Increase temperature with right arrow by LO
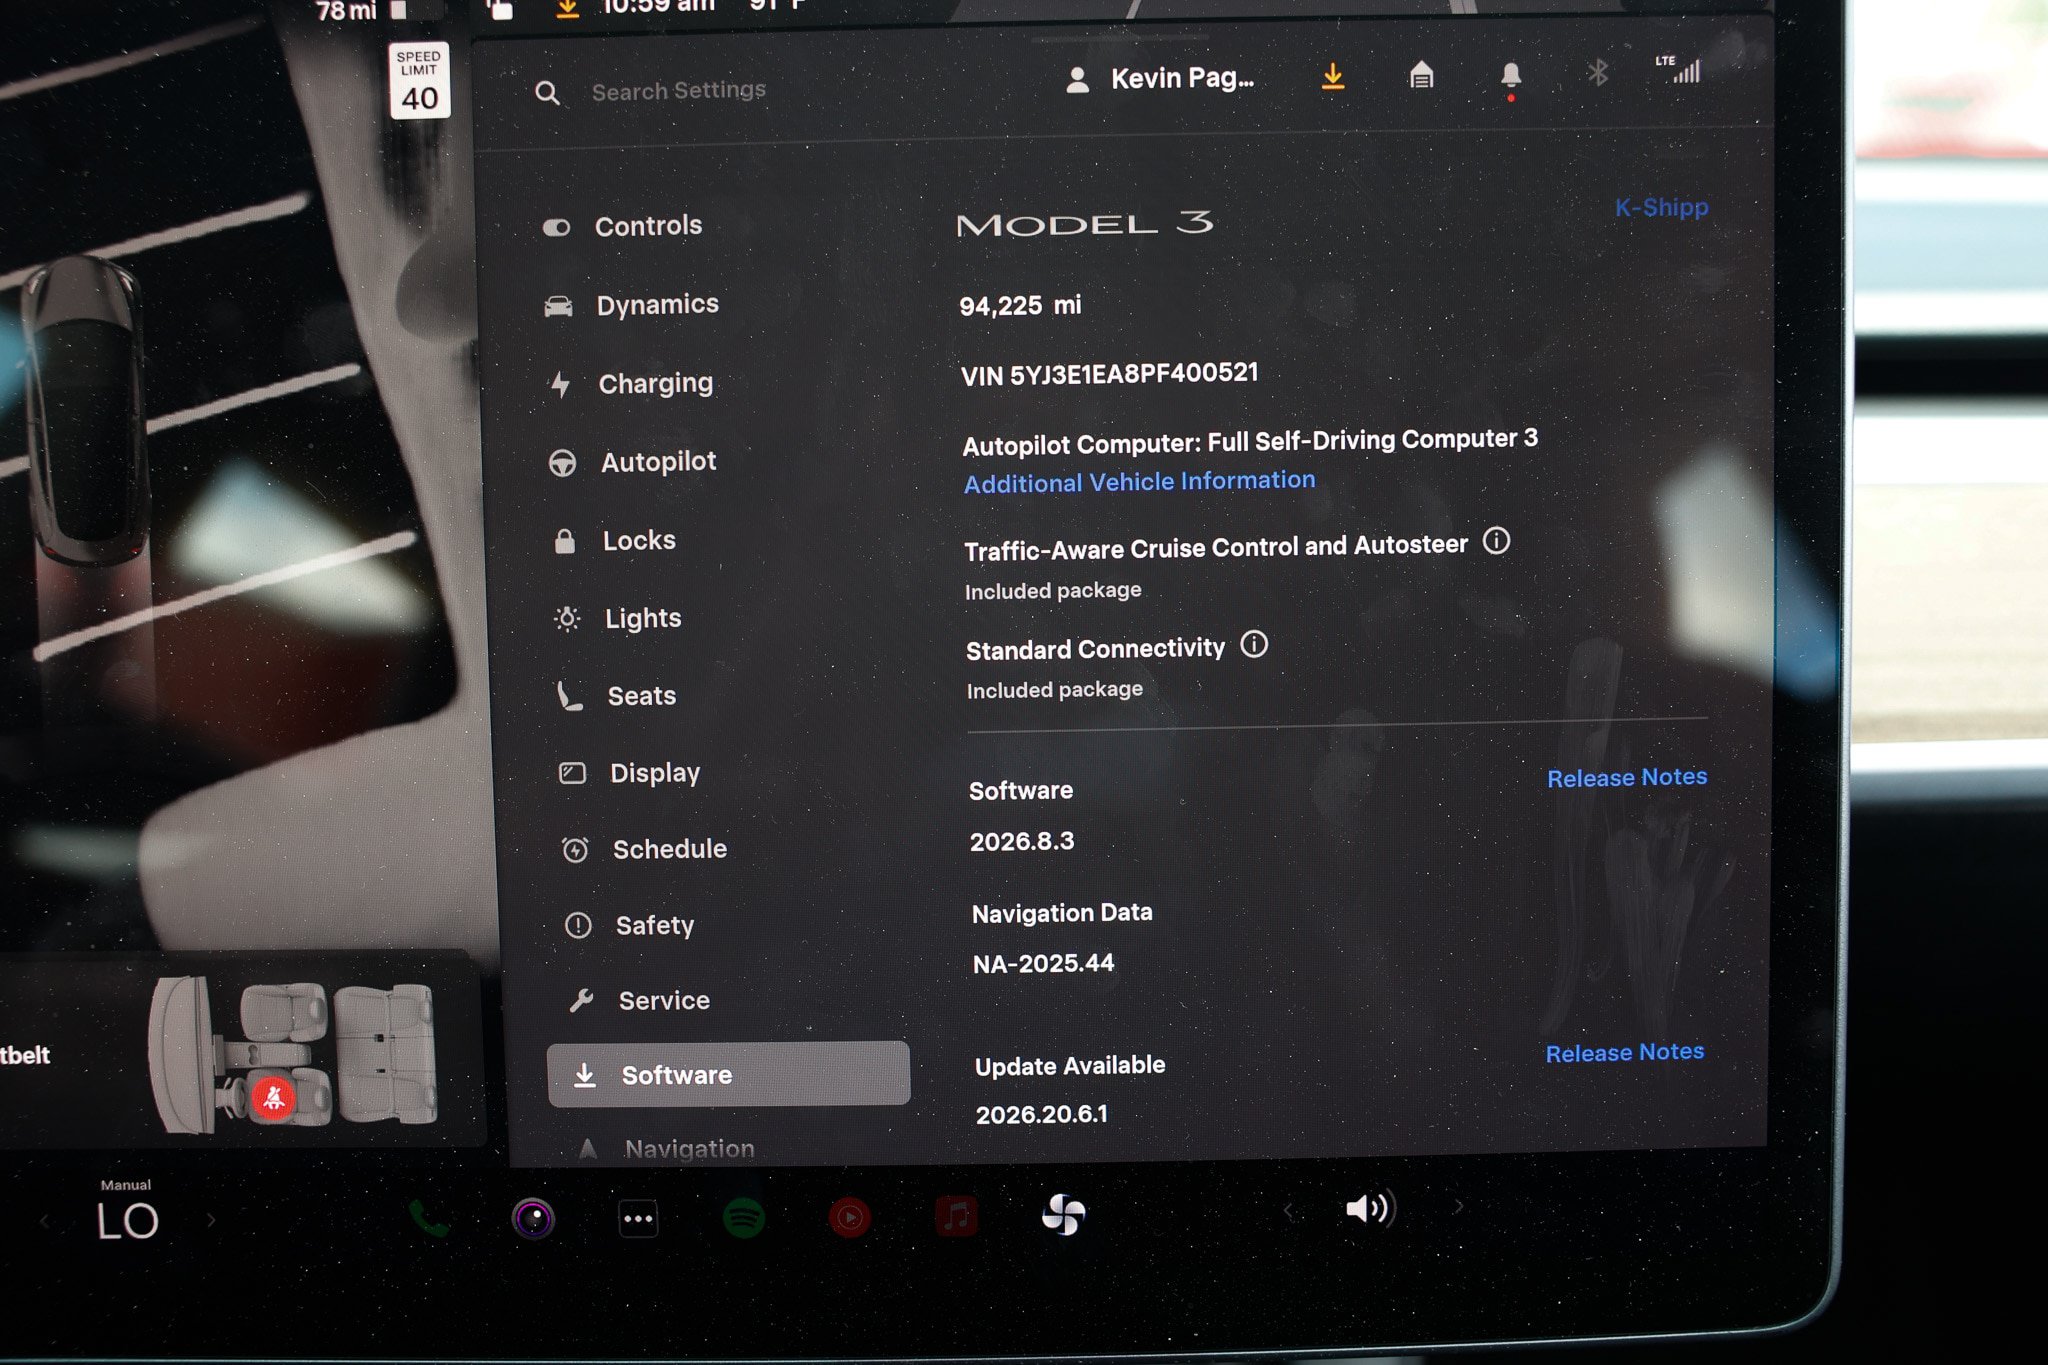 point(211,1221)
